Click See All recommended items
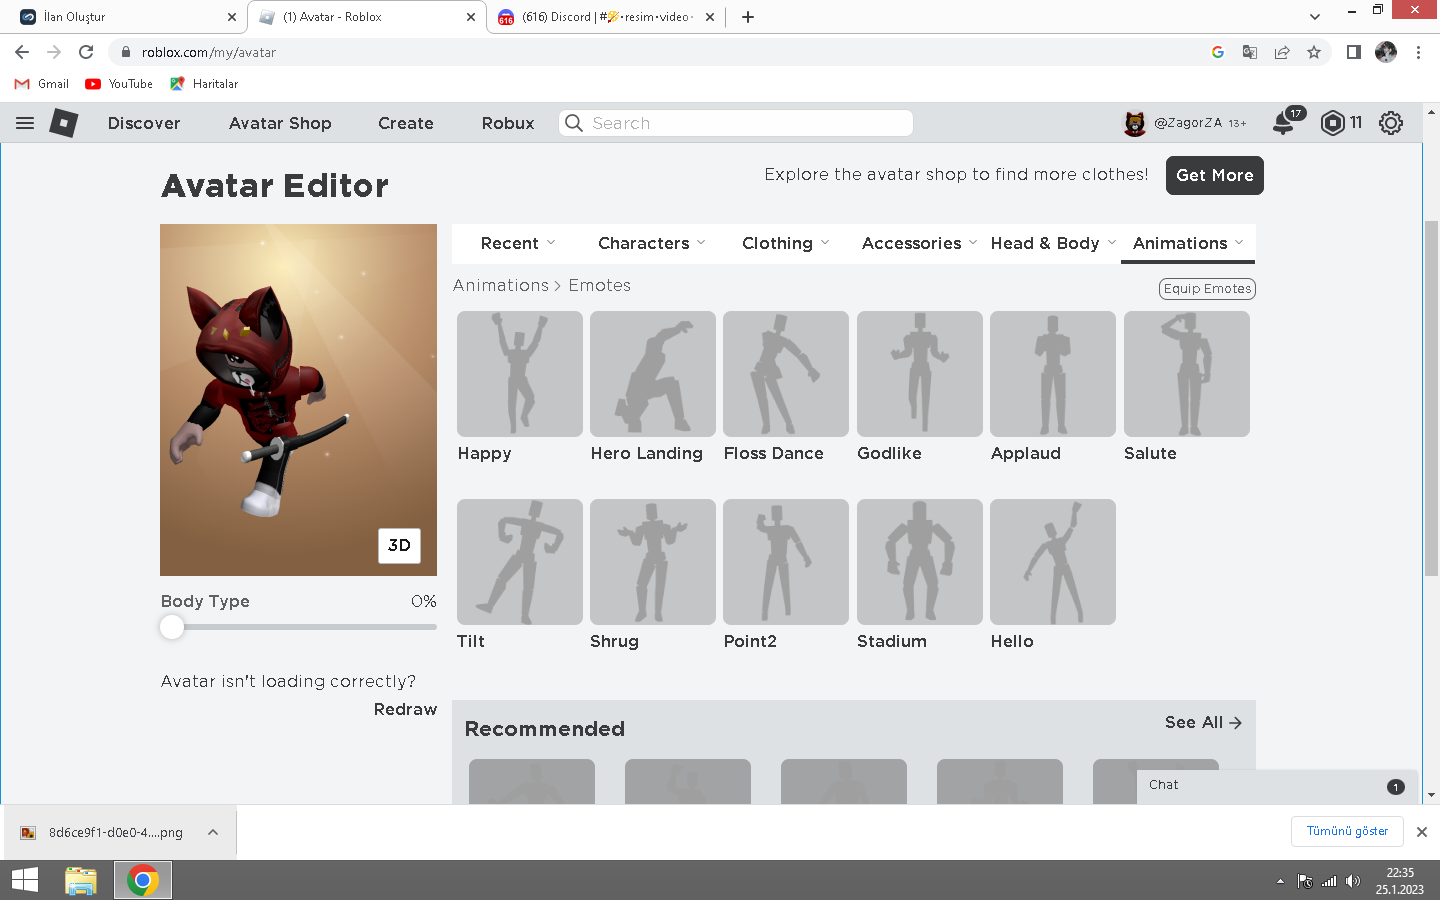 pos(1203,722)
